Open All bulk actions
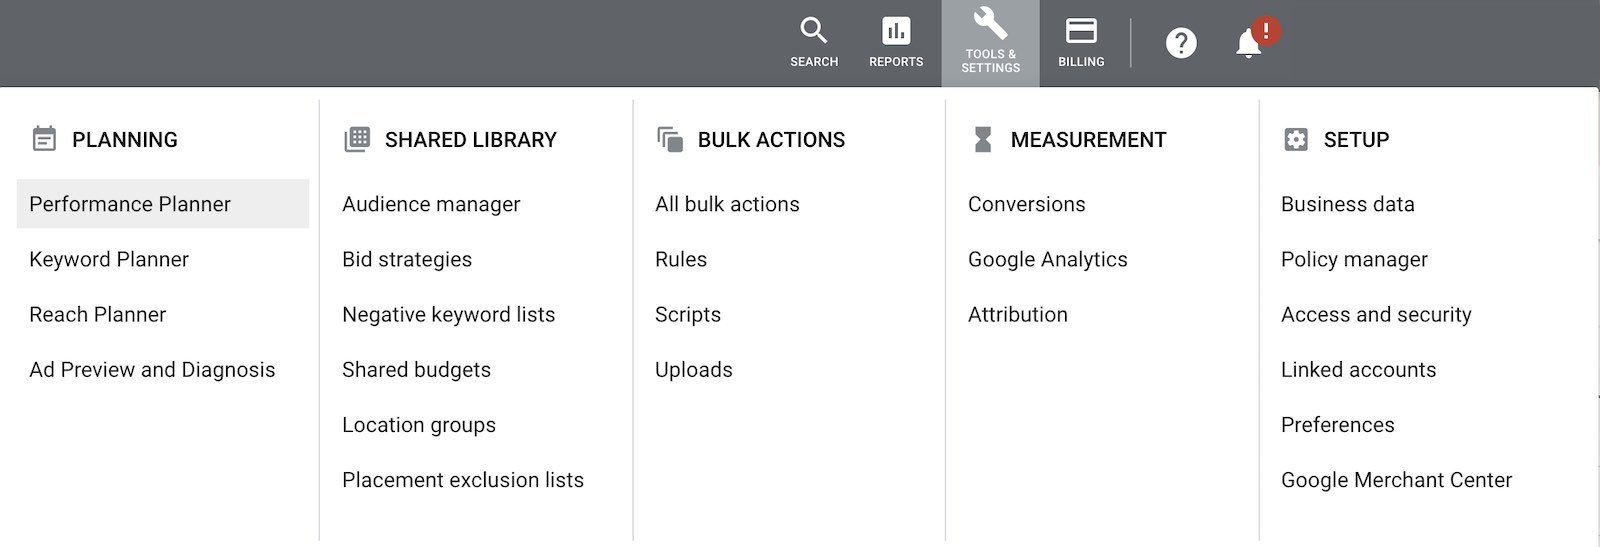The width and height of the screenshot is (1600, 547). (x=727, y=204)
